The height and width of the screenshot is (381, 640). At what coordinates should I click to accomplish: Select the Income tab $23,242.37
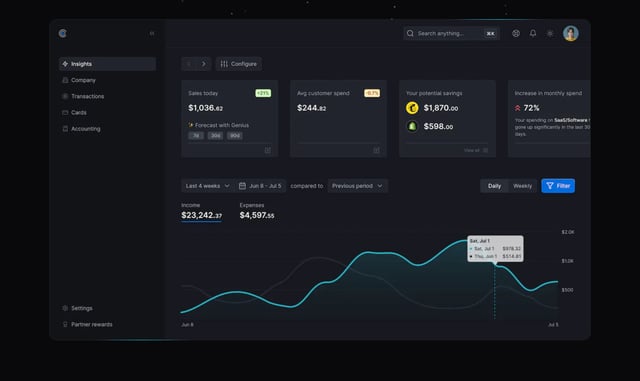click(x=202, y=212)
